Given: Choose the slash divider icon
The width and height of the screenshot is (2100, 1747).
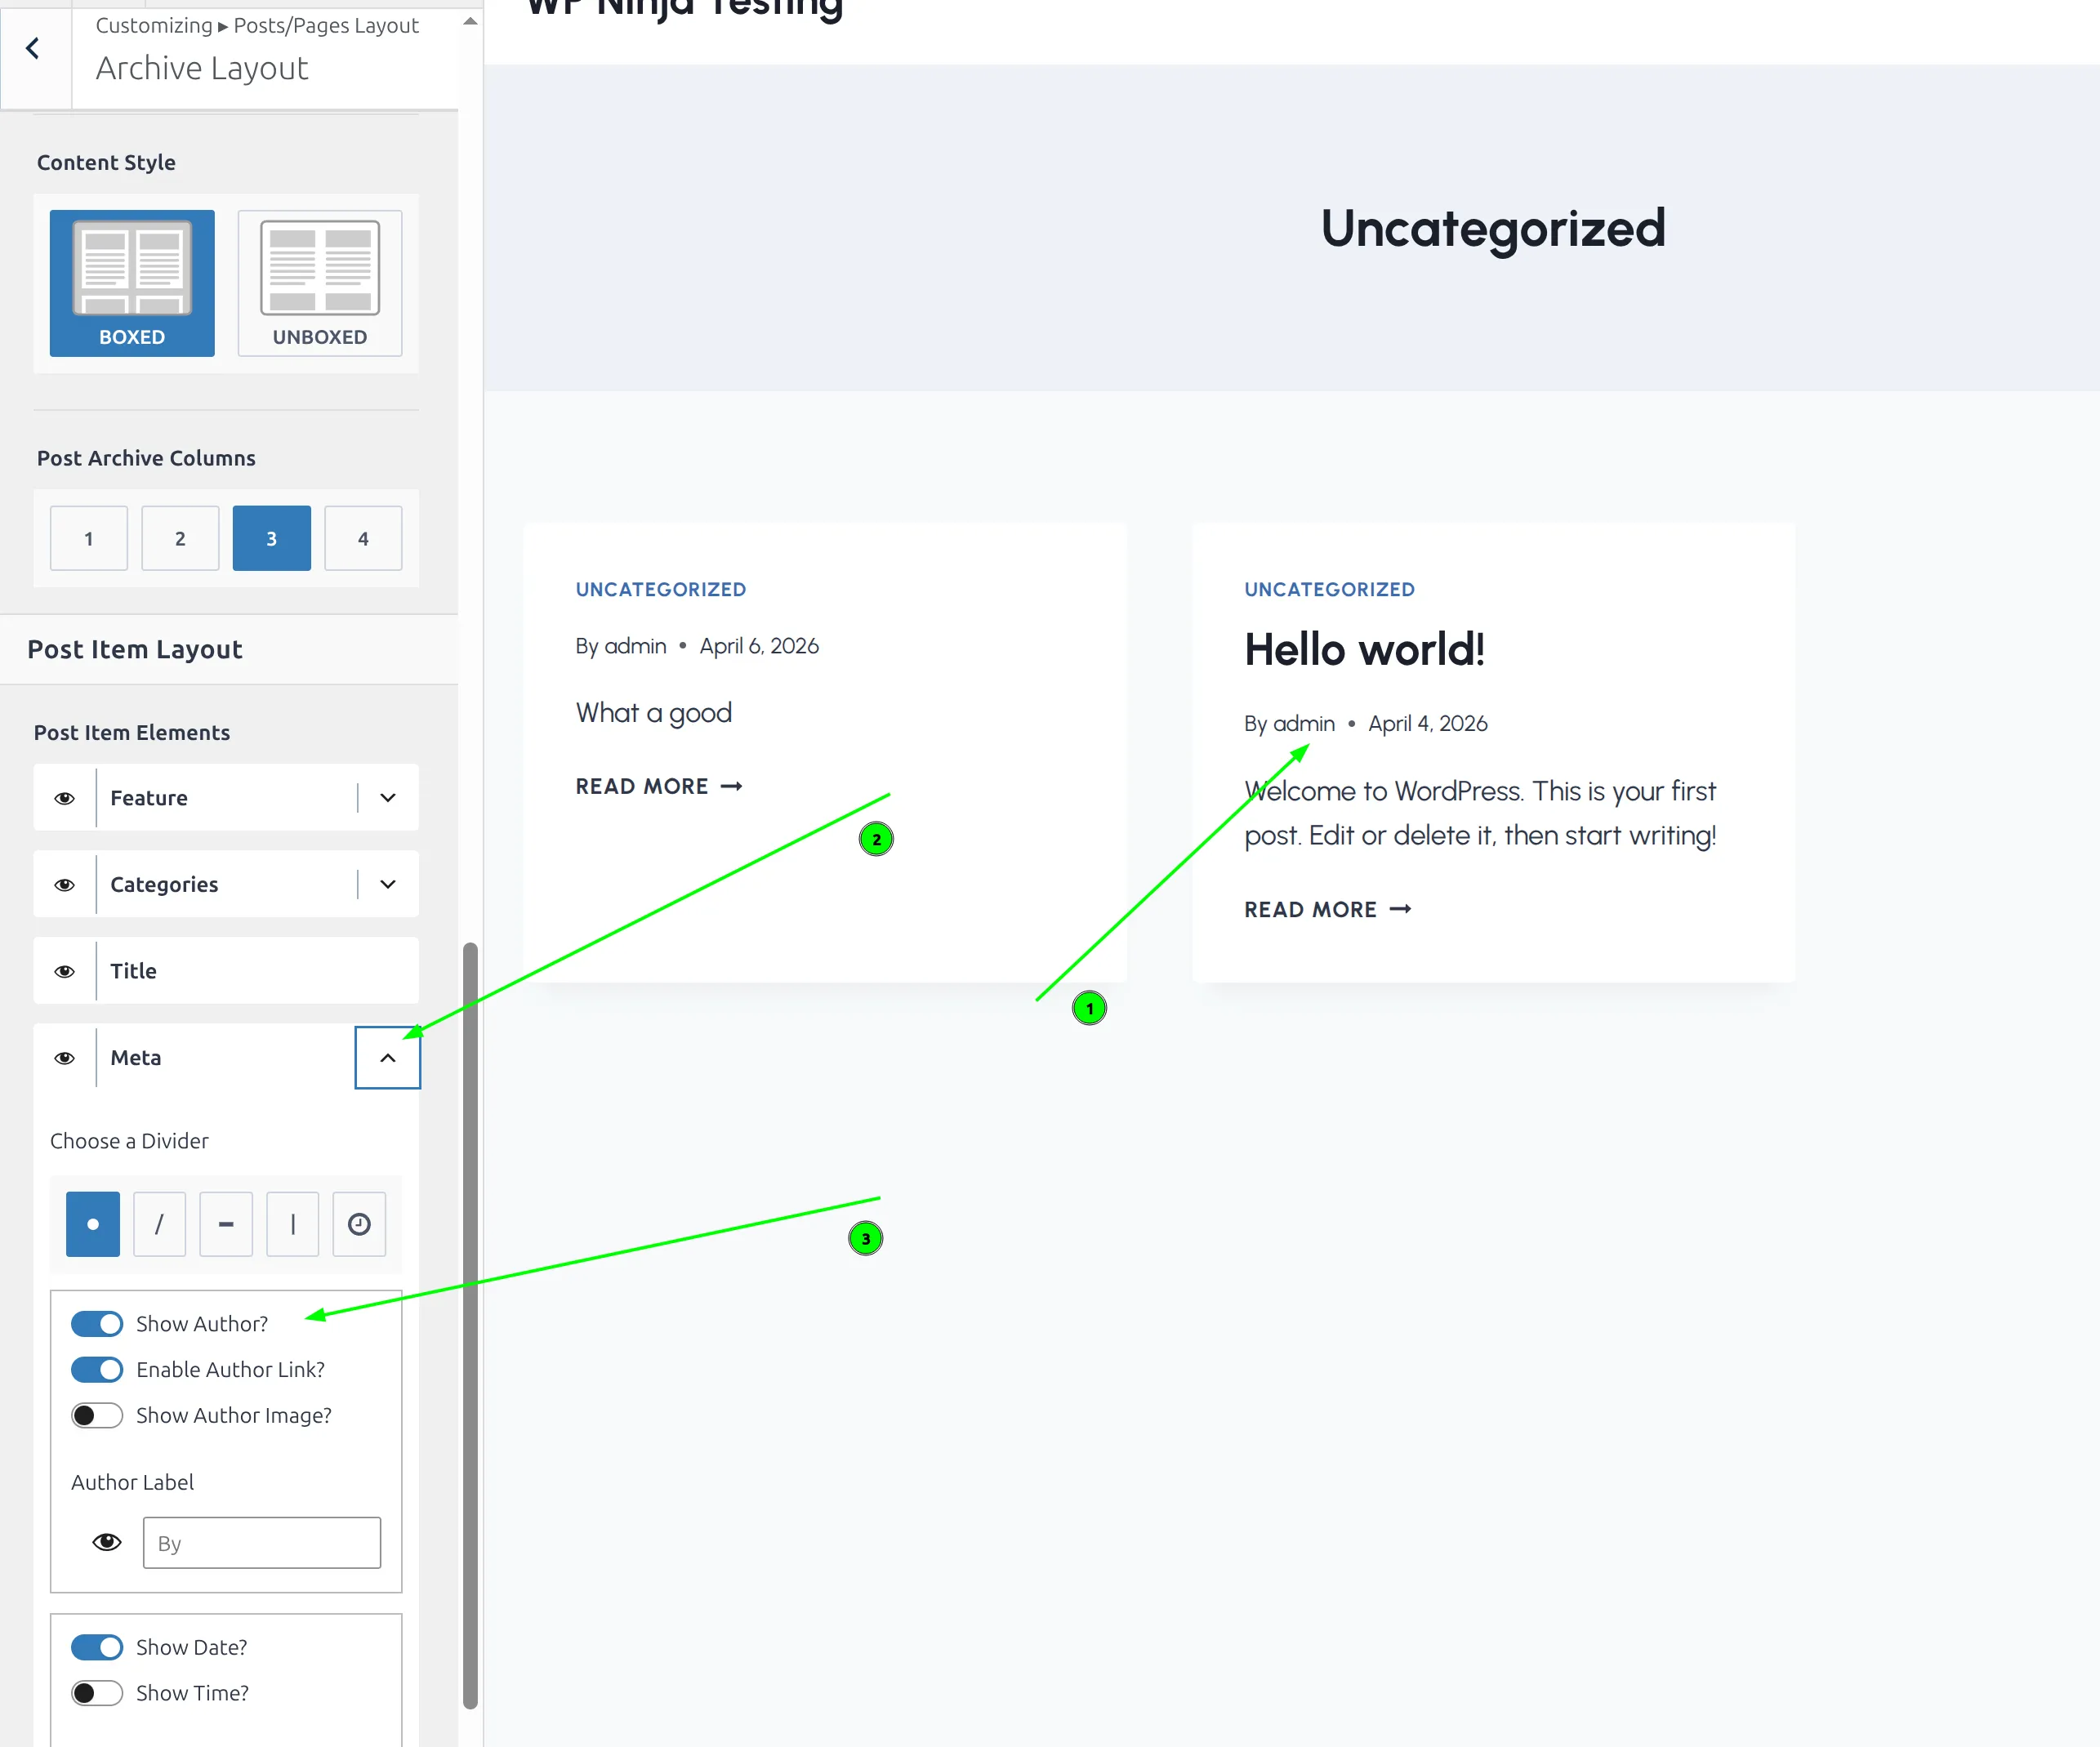Looking at the screenshot, I should (159, 1224).
